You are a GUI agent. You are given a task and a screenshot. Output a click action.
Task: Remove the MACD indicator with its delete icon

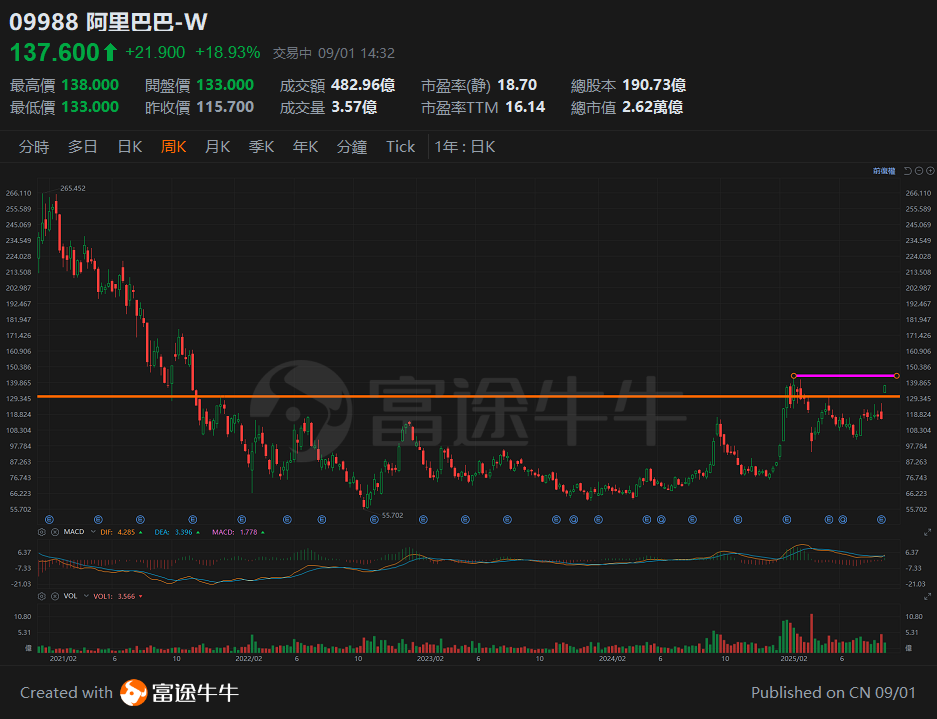point(56,531)
